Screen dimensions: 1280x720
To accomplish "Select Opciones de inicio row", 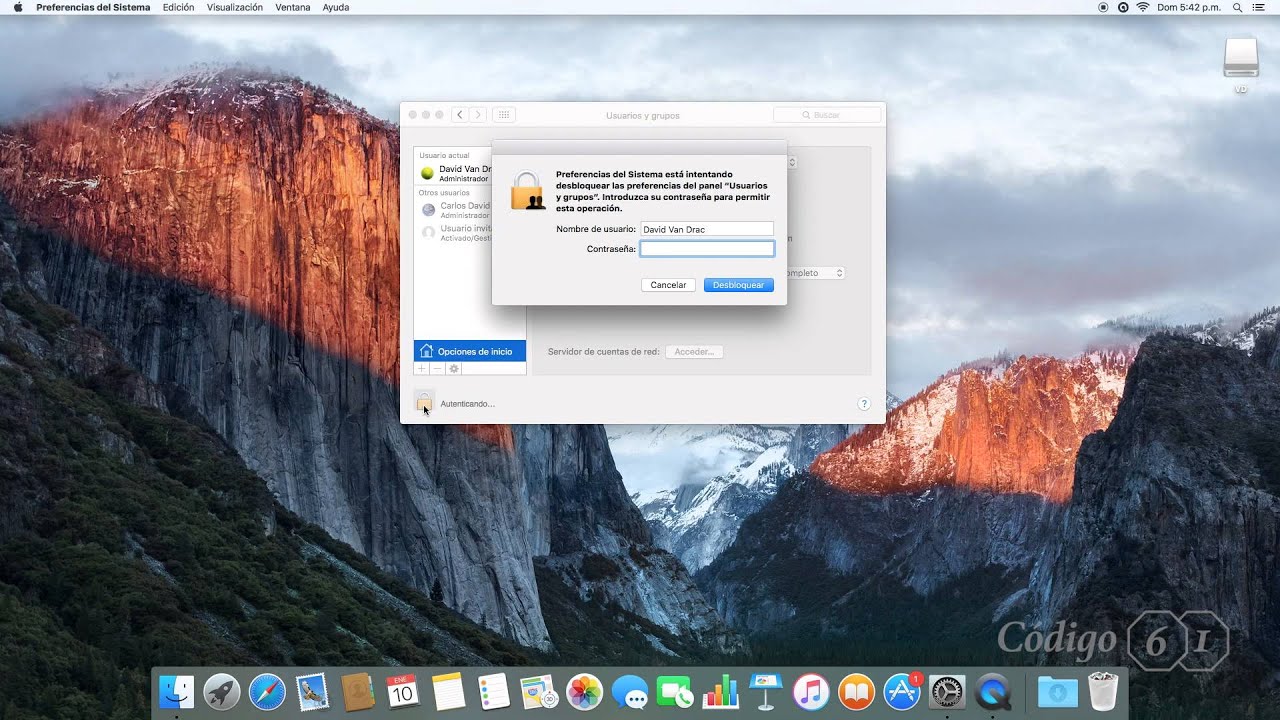I will point(470,351).
